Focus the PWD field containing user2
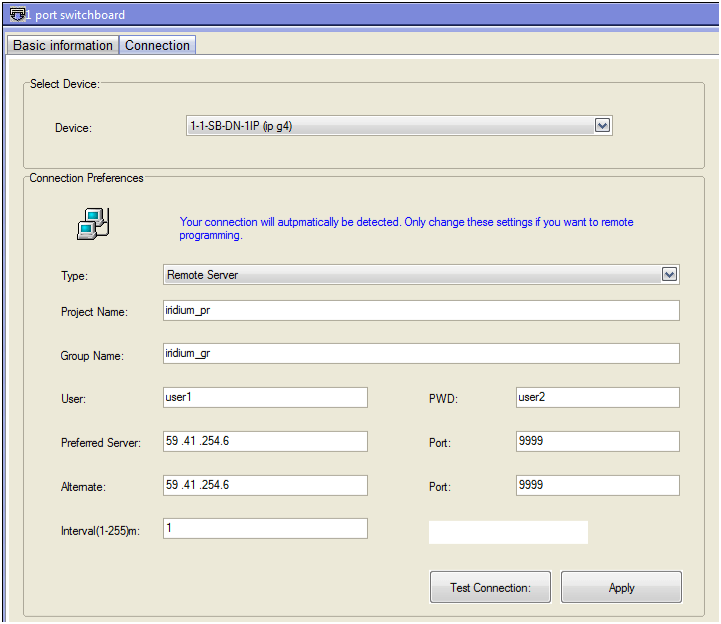The image size is (721, 624). 598,397
